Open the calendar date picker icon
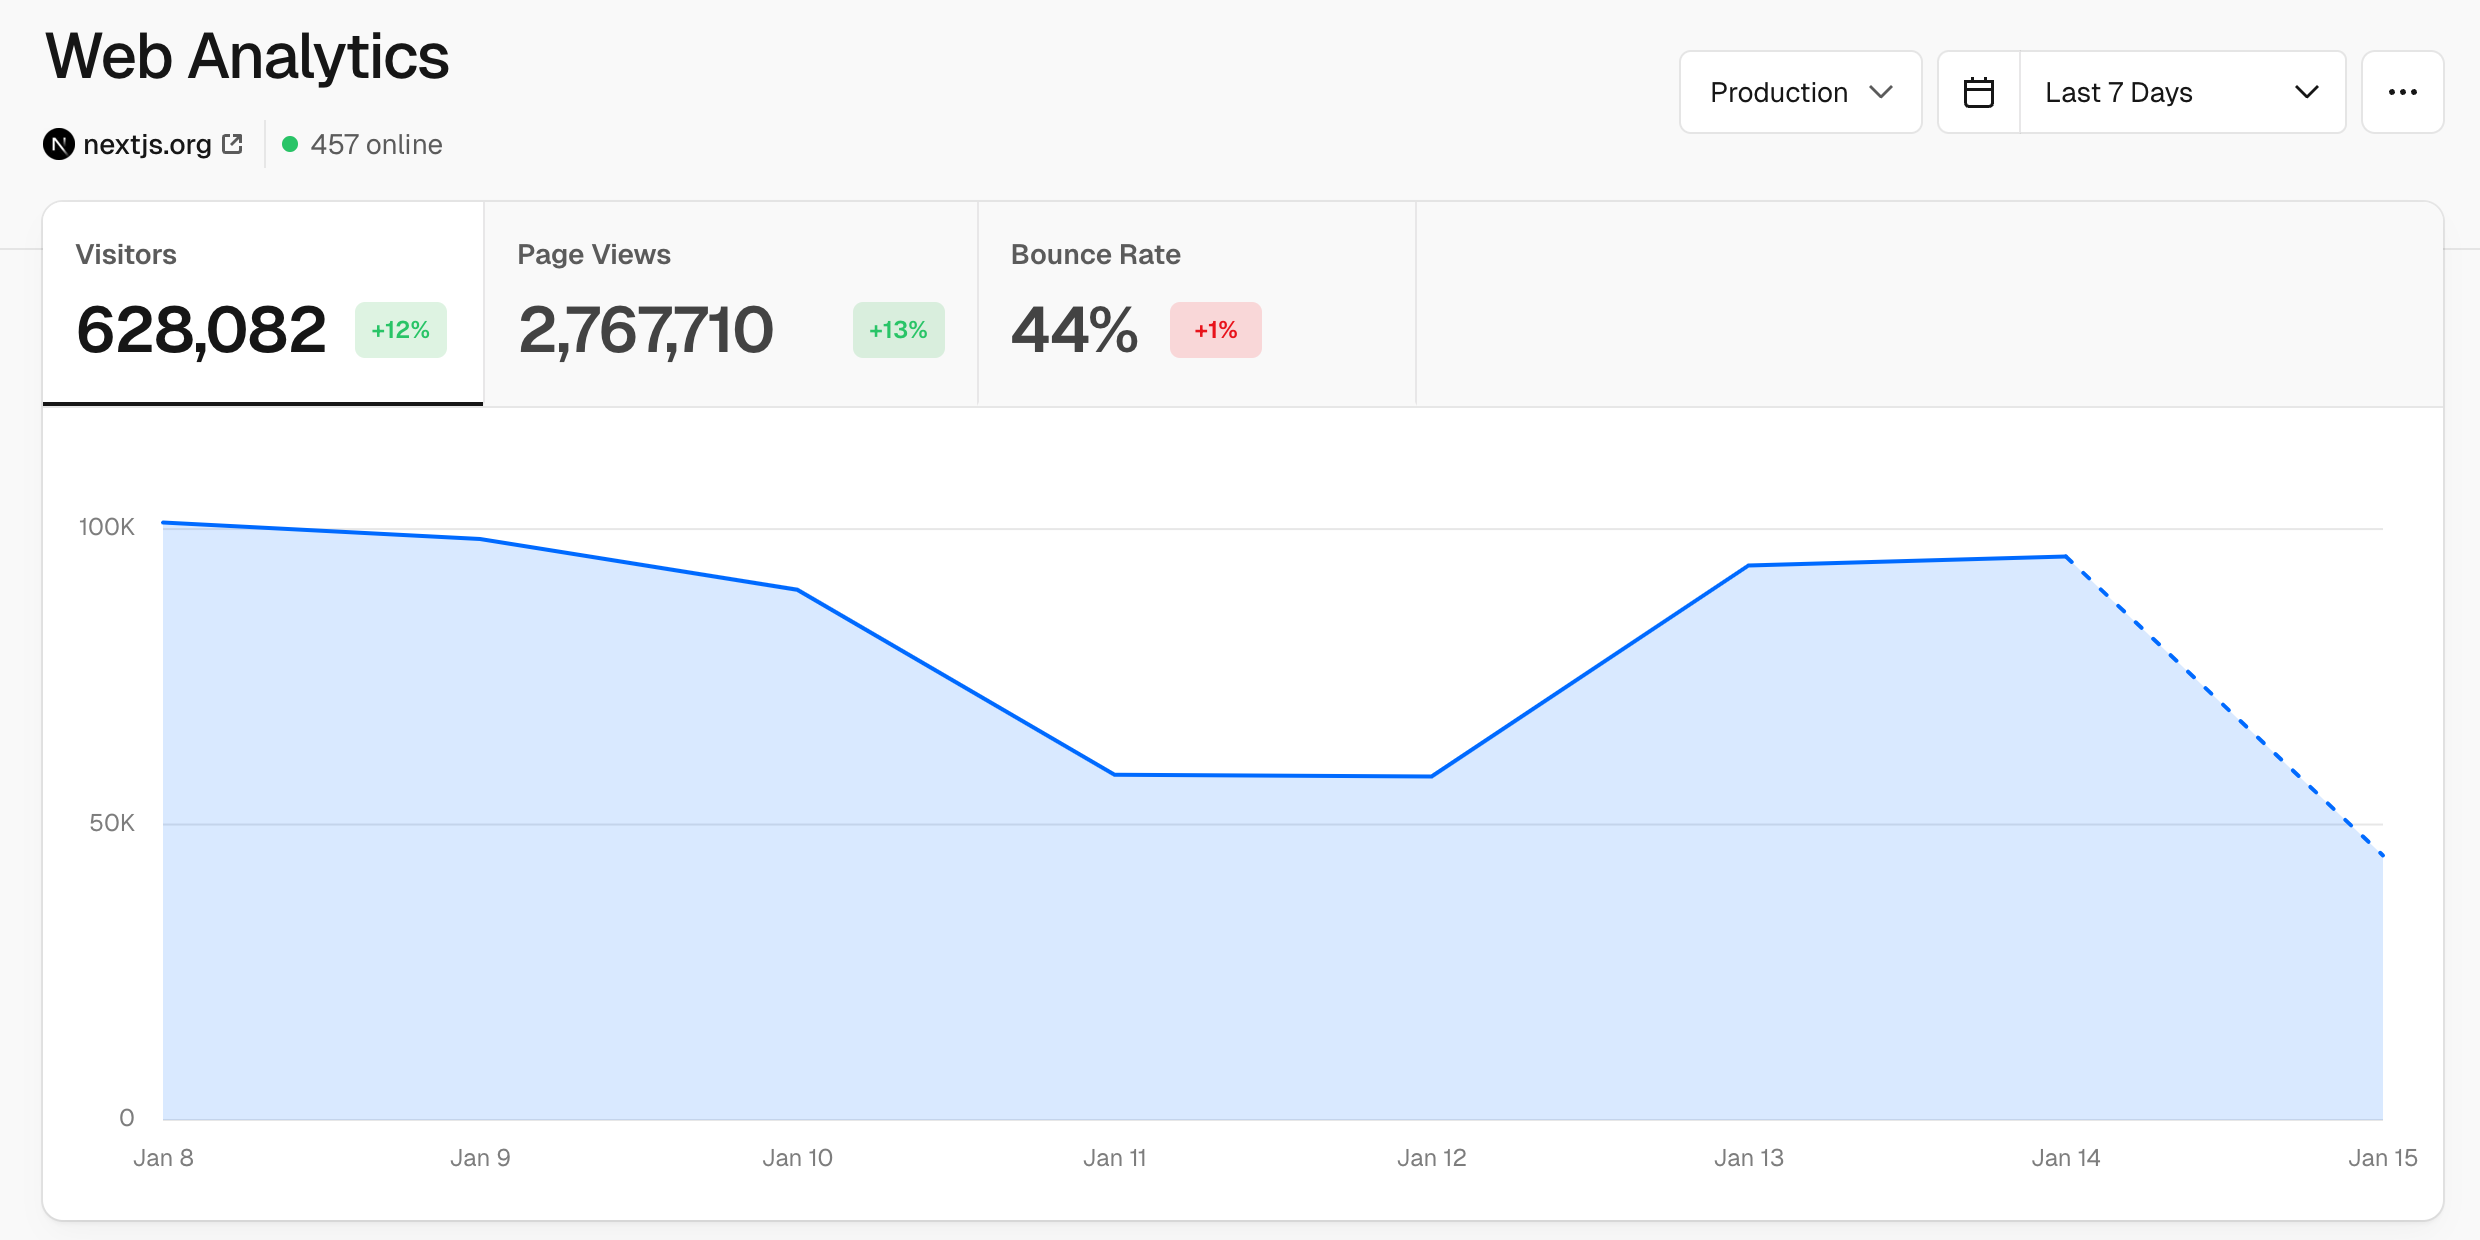Image resolution: width=2480 pixels, height=1240 pixels. pyautogui.click(x=1978, y=92)
